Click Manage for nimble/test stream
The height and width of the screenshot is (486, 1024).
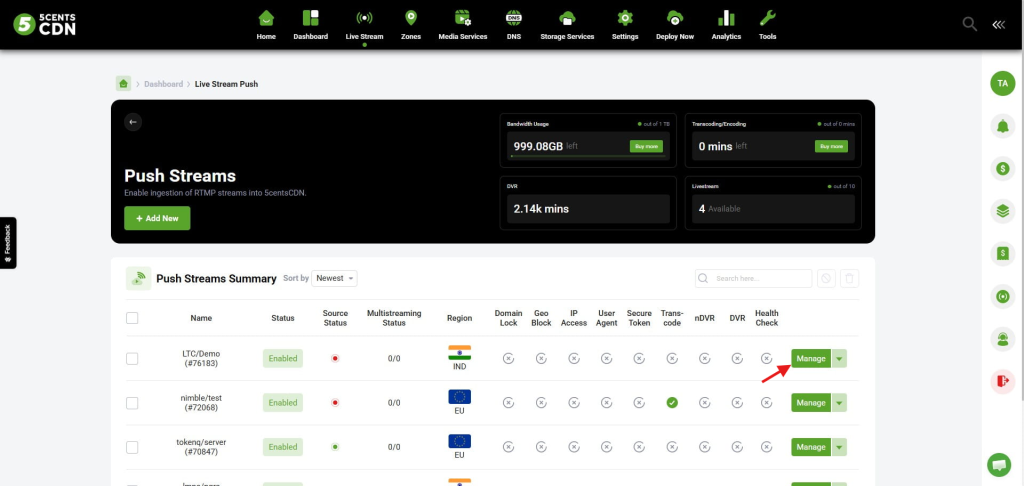pos(811,403)
